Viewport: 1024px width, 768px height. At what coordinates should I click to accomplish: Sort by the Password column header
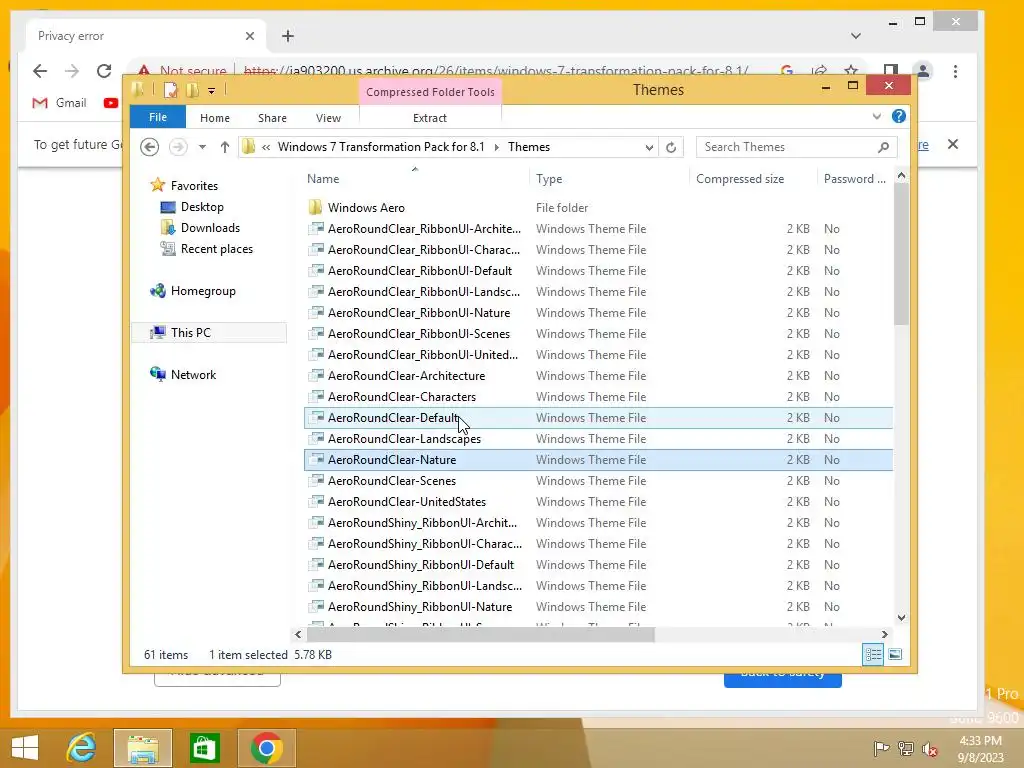[x=854, y=178]
